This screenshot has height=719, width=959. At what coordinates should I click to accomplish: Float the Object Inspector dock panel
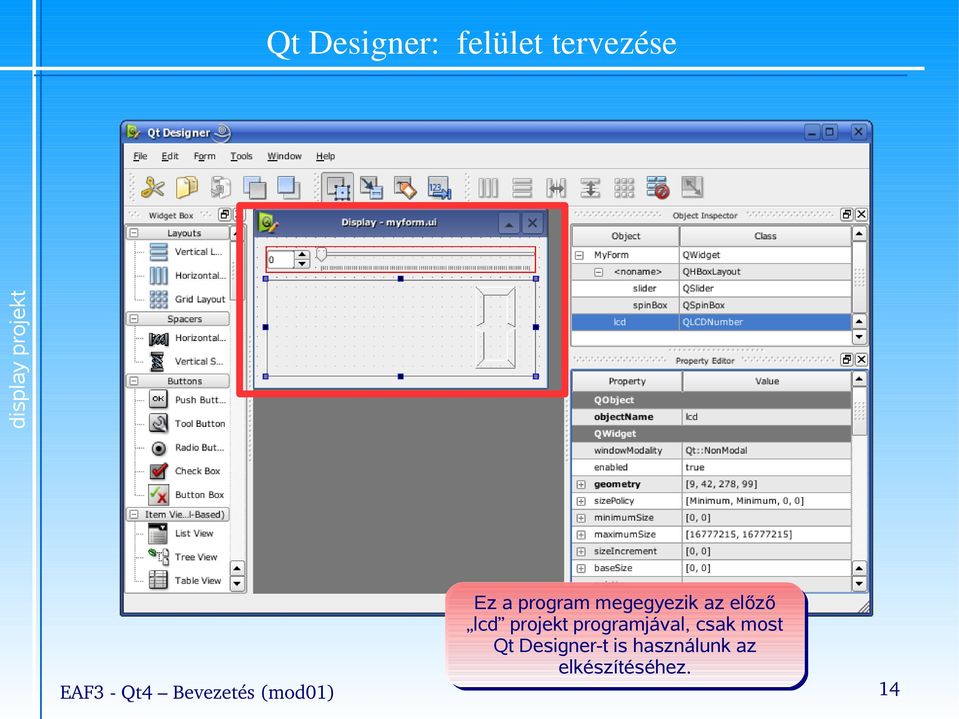click(x=846, y=214)
